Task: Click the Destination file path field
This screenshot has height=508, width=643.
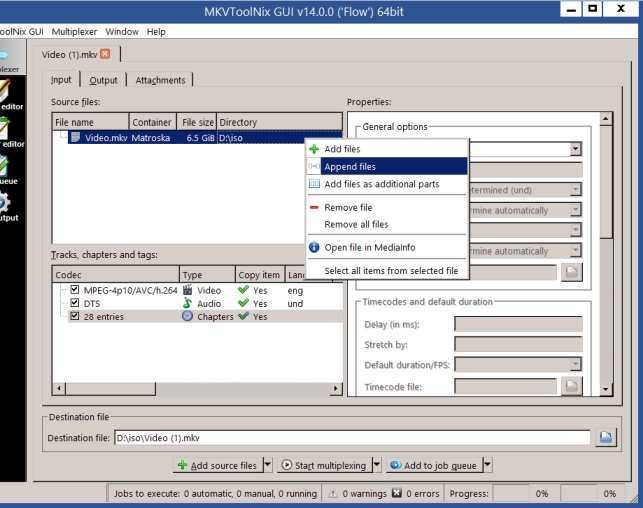Action: click(x=352, y=437)
